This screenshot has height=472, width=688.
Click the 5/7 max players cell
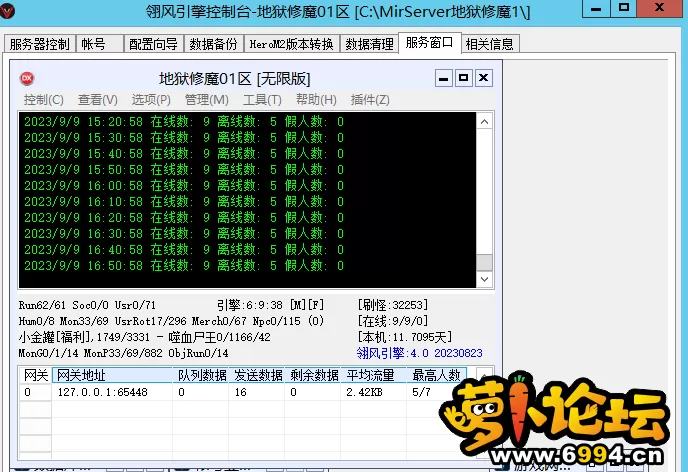[421, 392]
